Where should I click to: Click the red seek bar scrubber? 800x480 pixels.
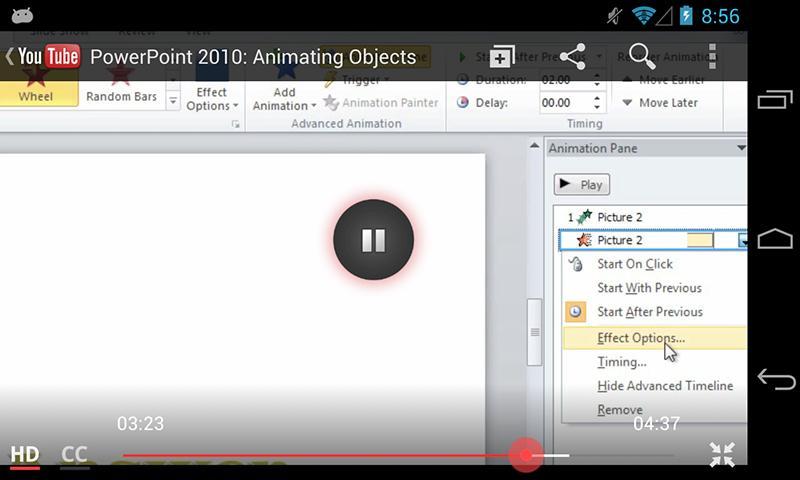(526, 455)
